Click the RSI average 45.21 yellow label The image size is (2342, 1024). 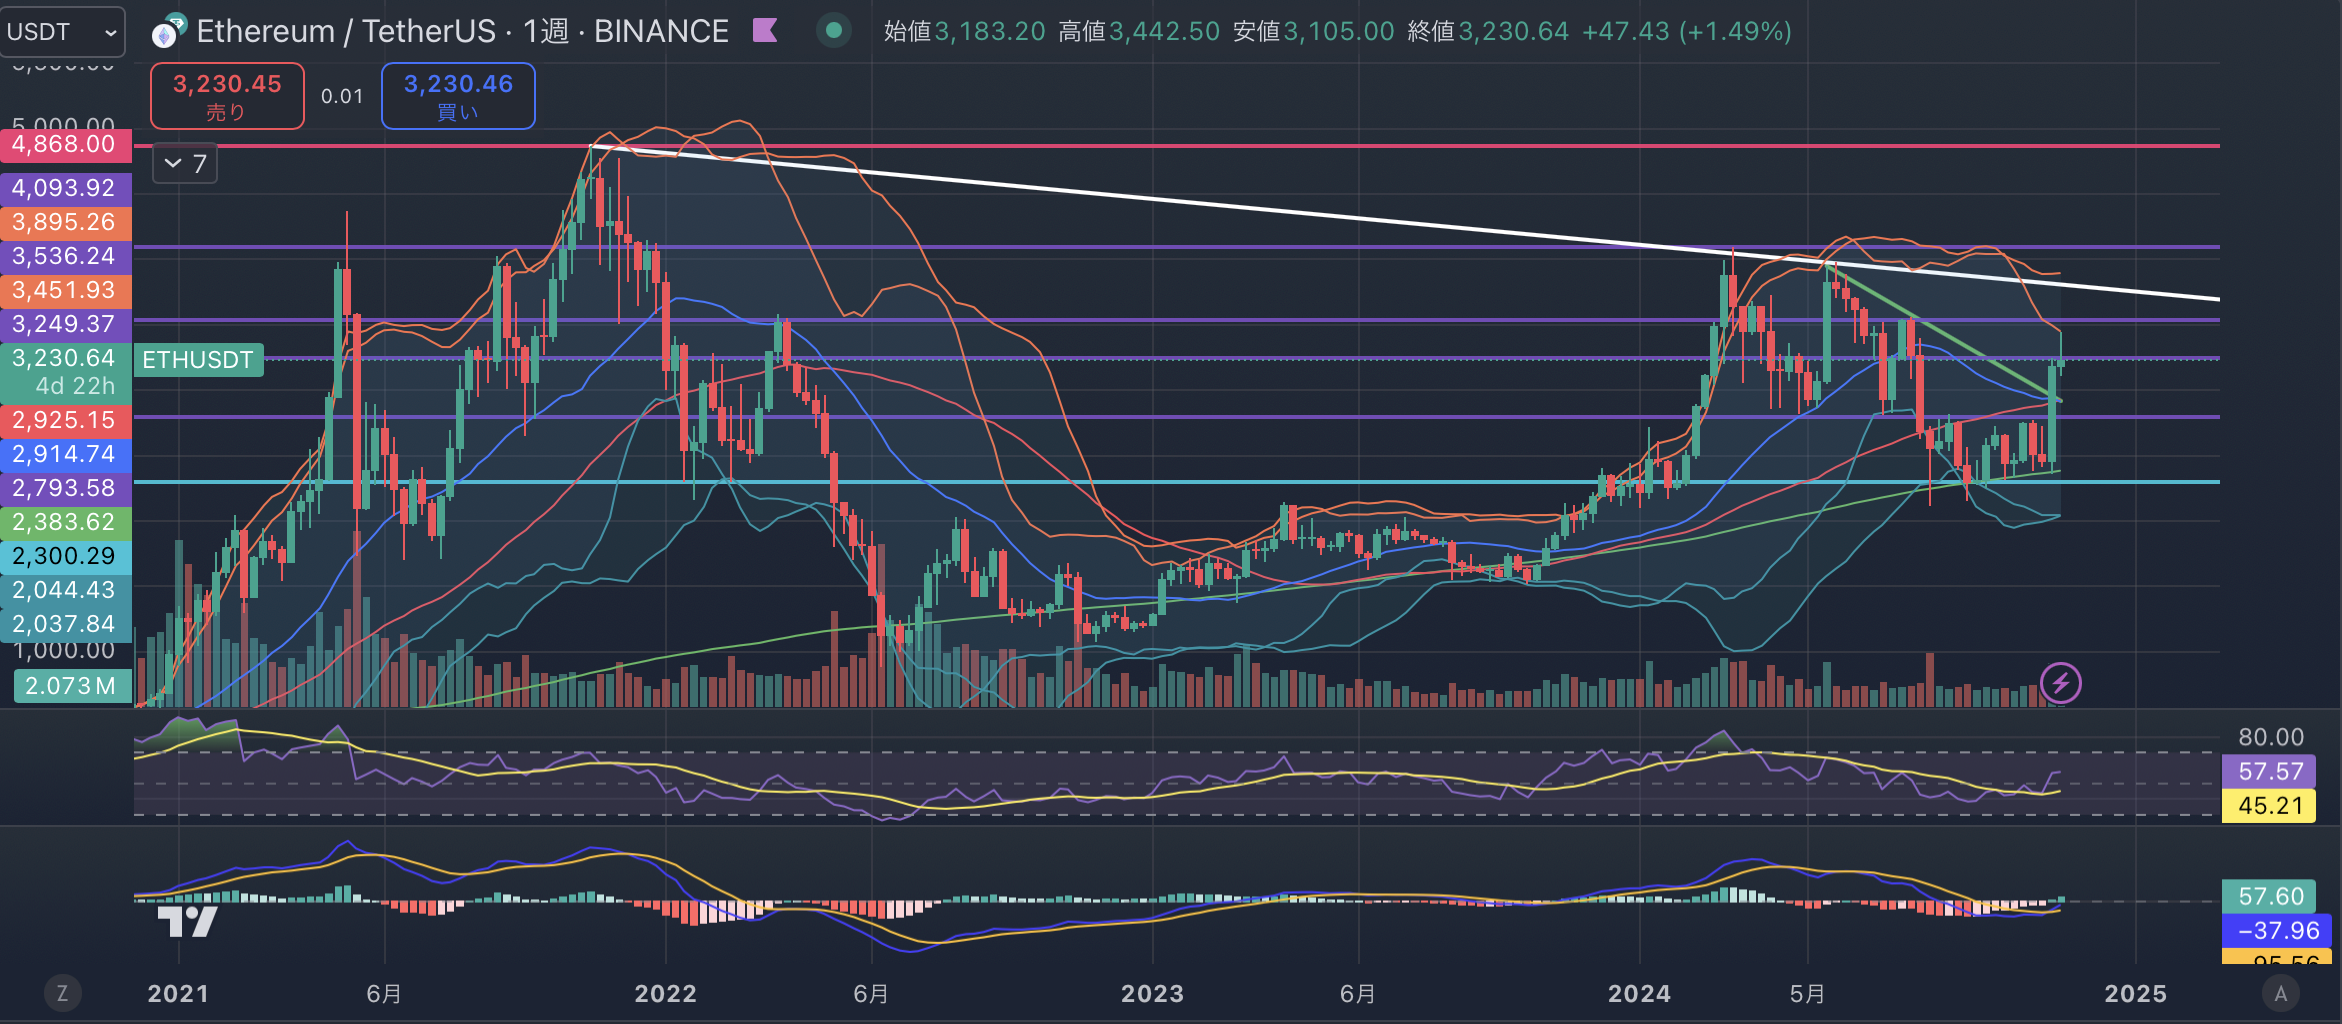(x=2269, y=806)
